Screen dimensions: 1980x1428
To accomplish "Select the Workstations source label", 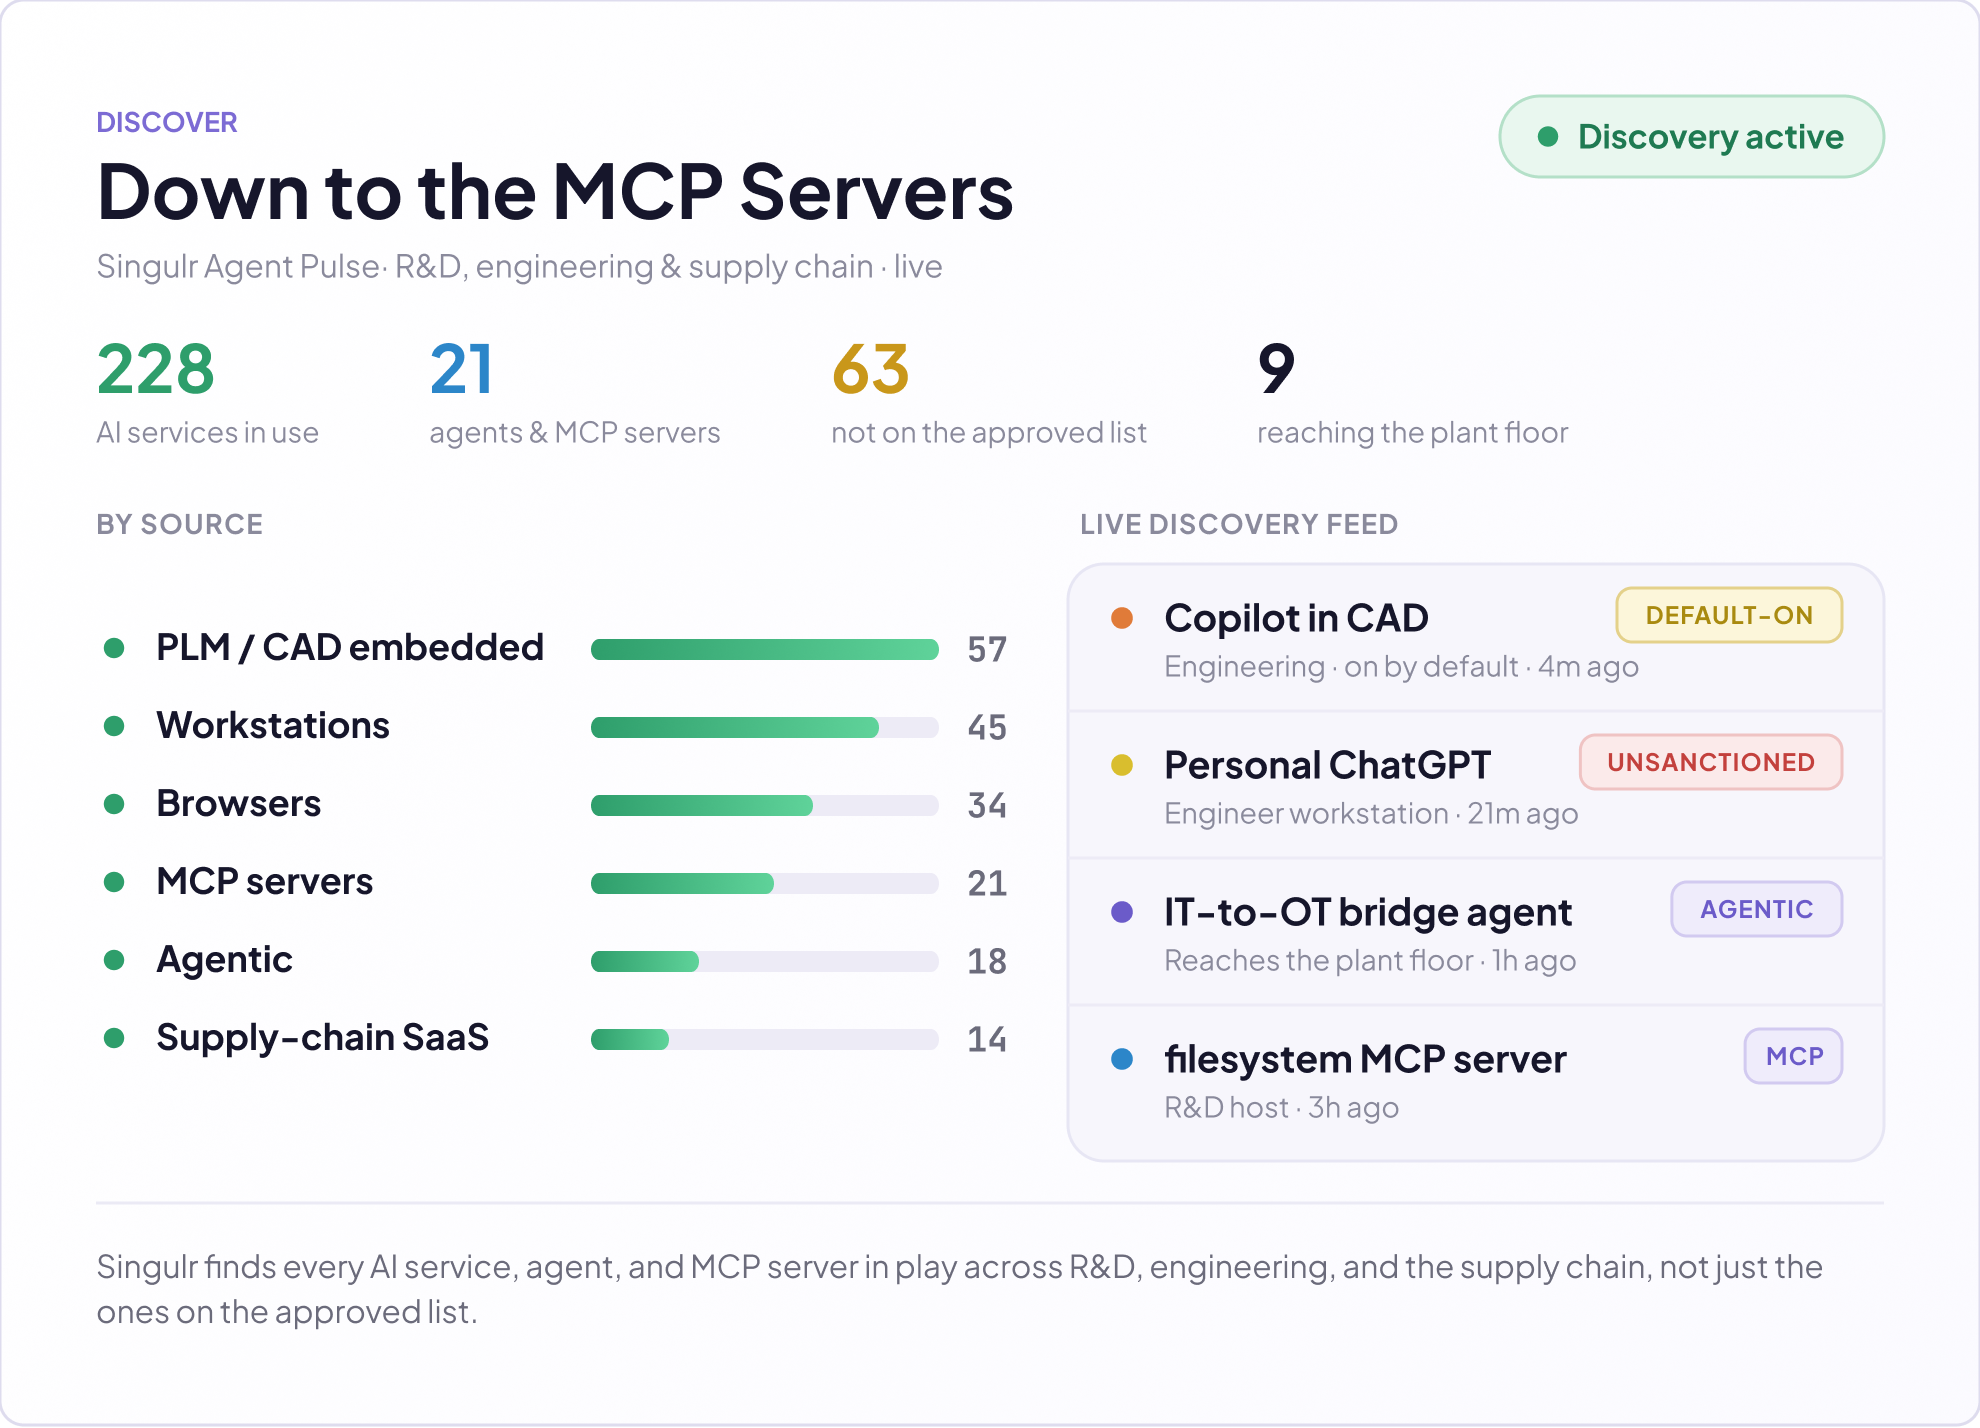I will click(x=273, y=726).
